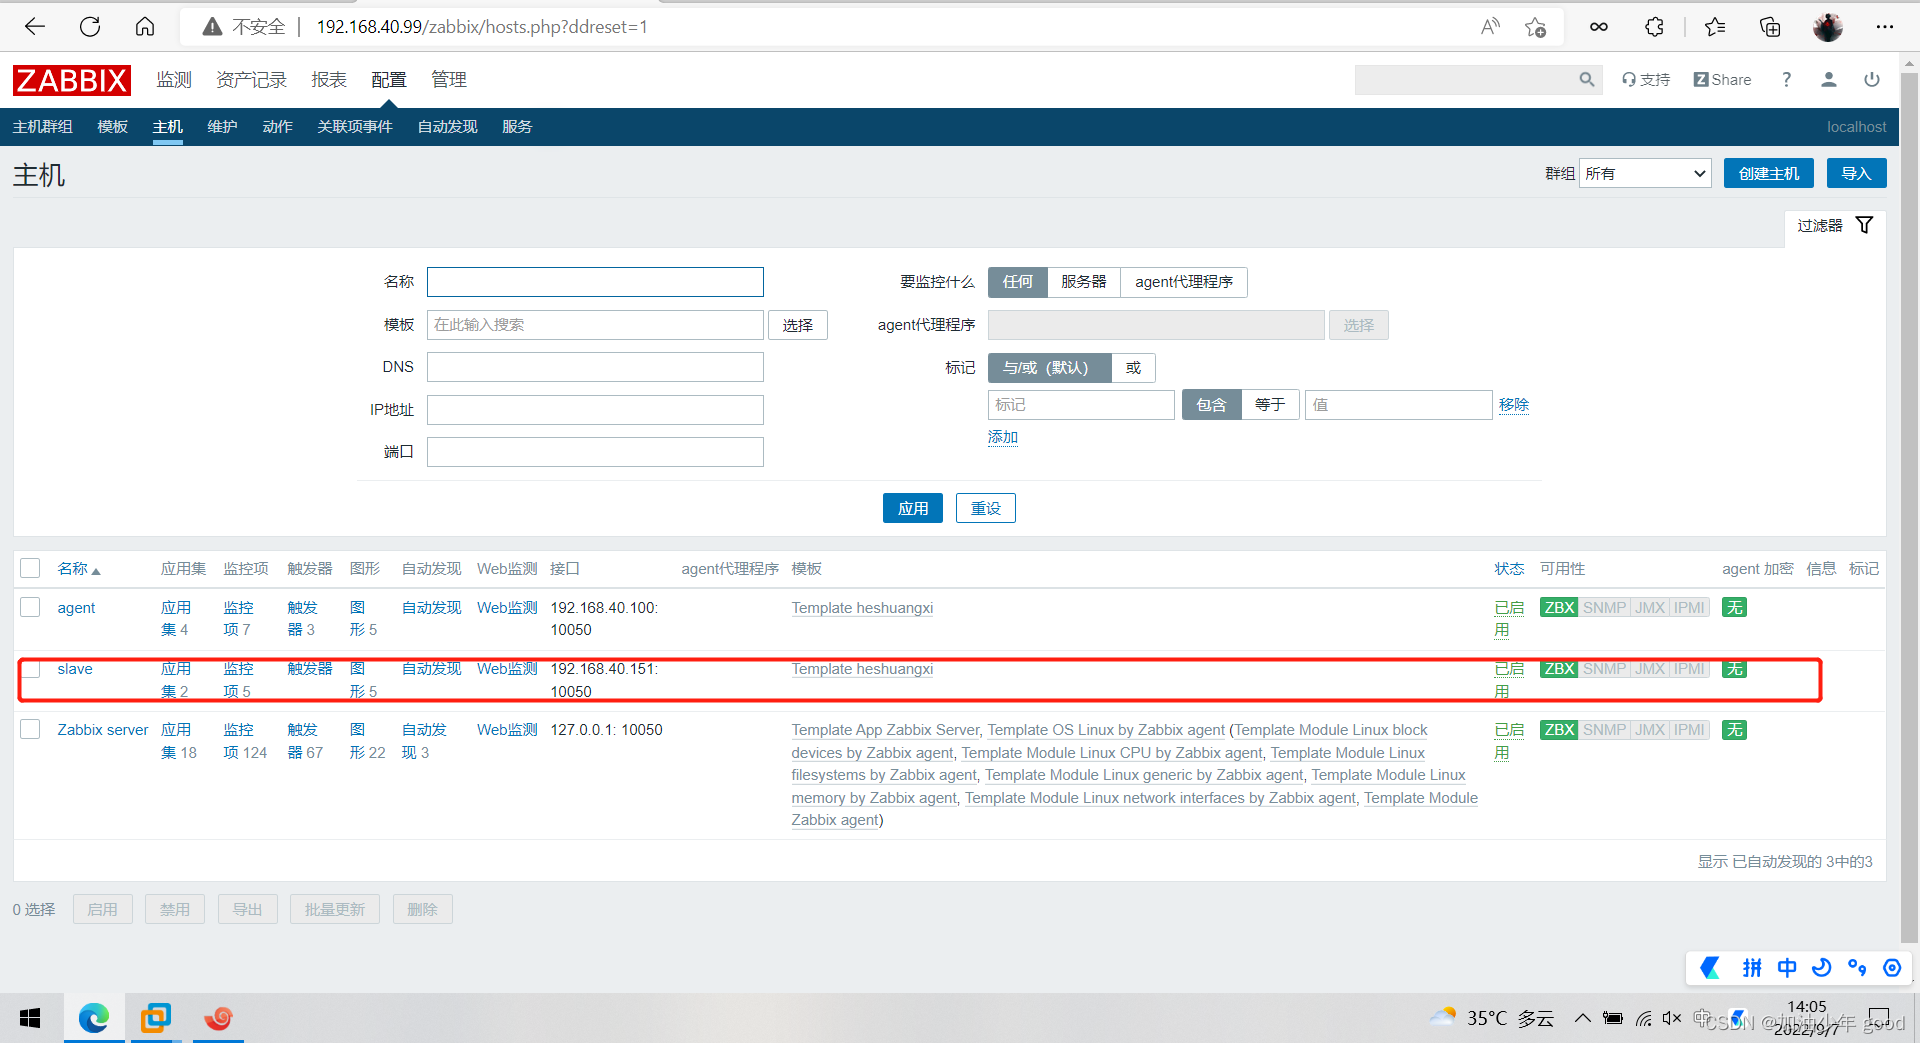The width and height of the screenshot is (1920, 1043).
Task: Show hidden system tray icons
Action: (x=1582, y=1018)
